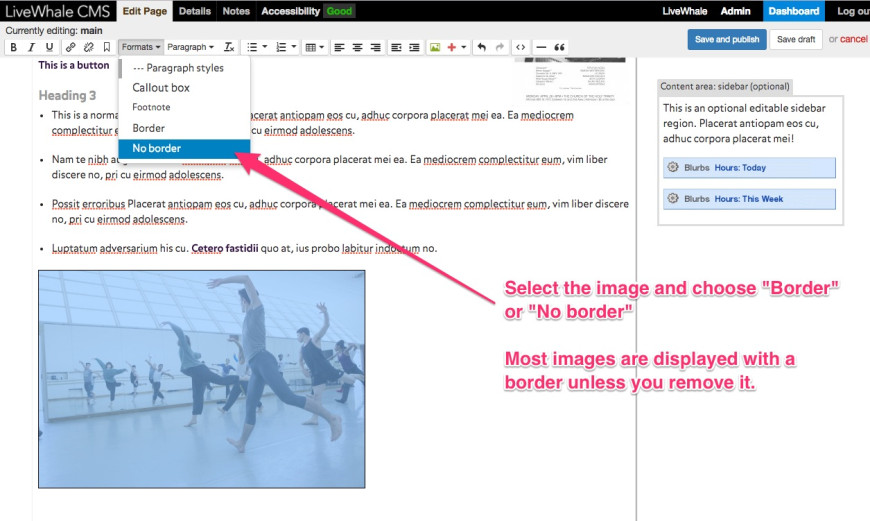Open the Admin link
The width and height of the screenshot is (870, 521).
pyautogui.click(x=735, y=11)
